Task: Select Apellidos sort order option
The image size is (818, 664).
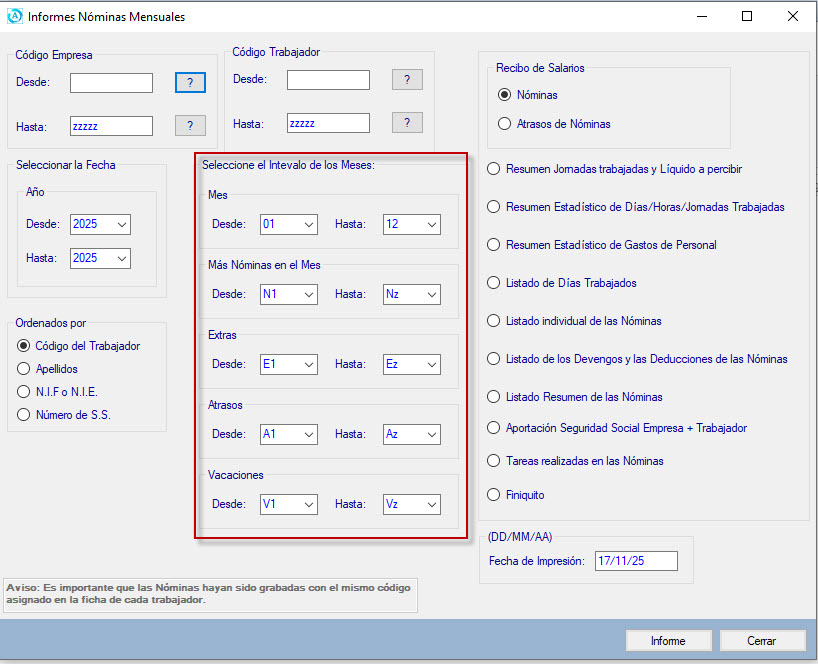Action: 24,369
